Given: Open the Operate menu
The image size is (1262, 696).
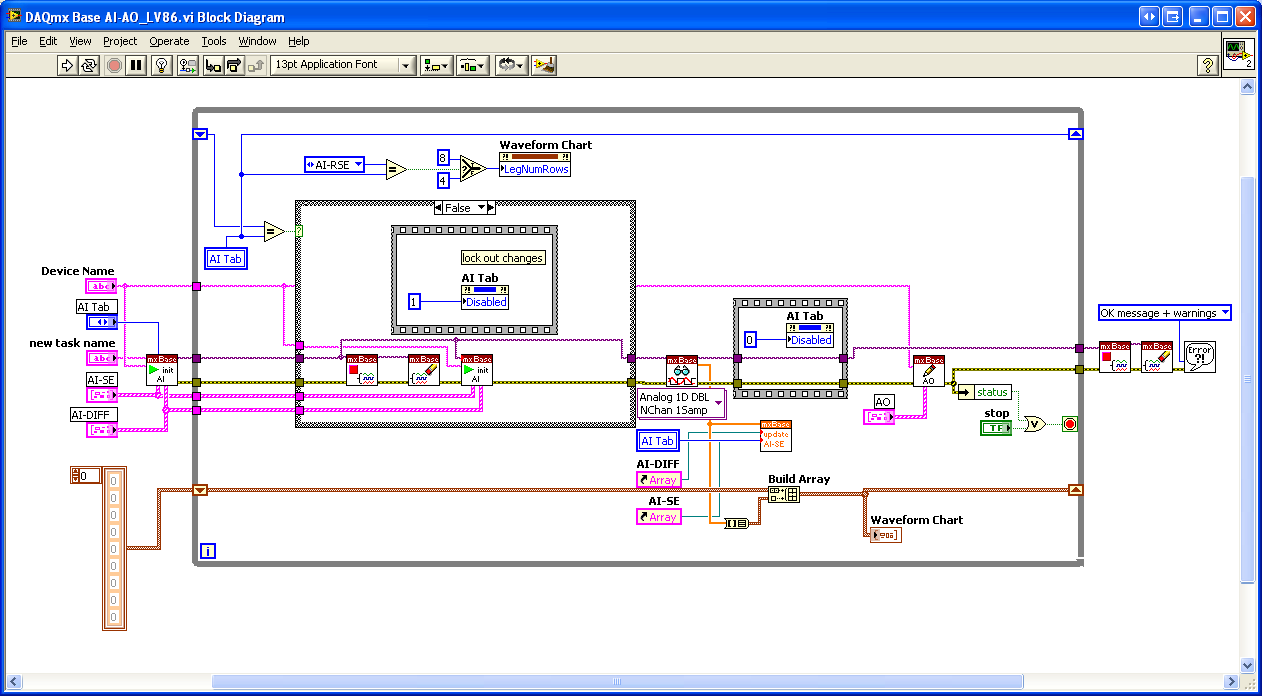Looking at the screenshot, I should coord(169,41).
